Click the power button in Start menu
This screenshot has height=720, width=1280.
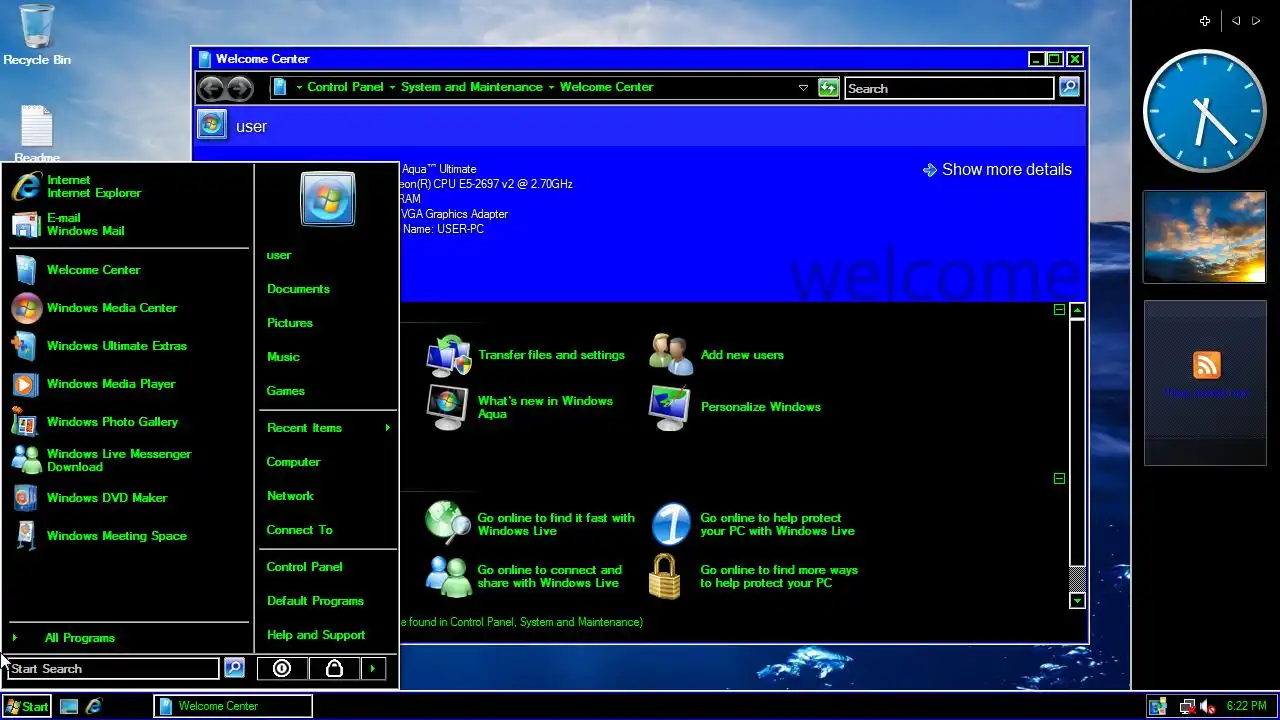click(282, 668)
